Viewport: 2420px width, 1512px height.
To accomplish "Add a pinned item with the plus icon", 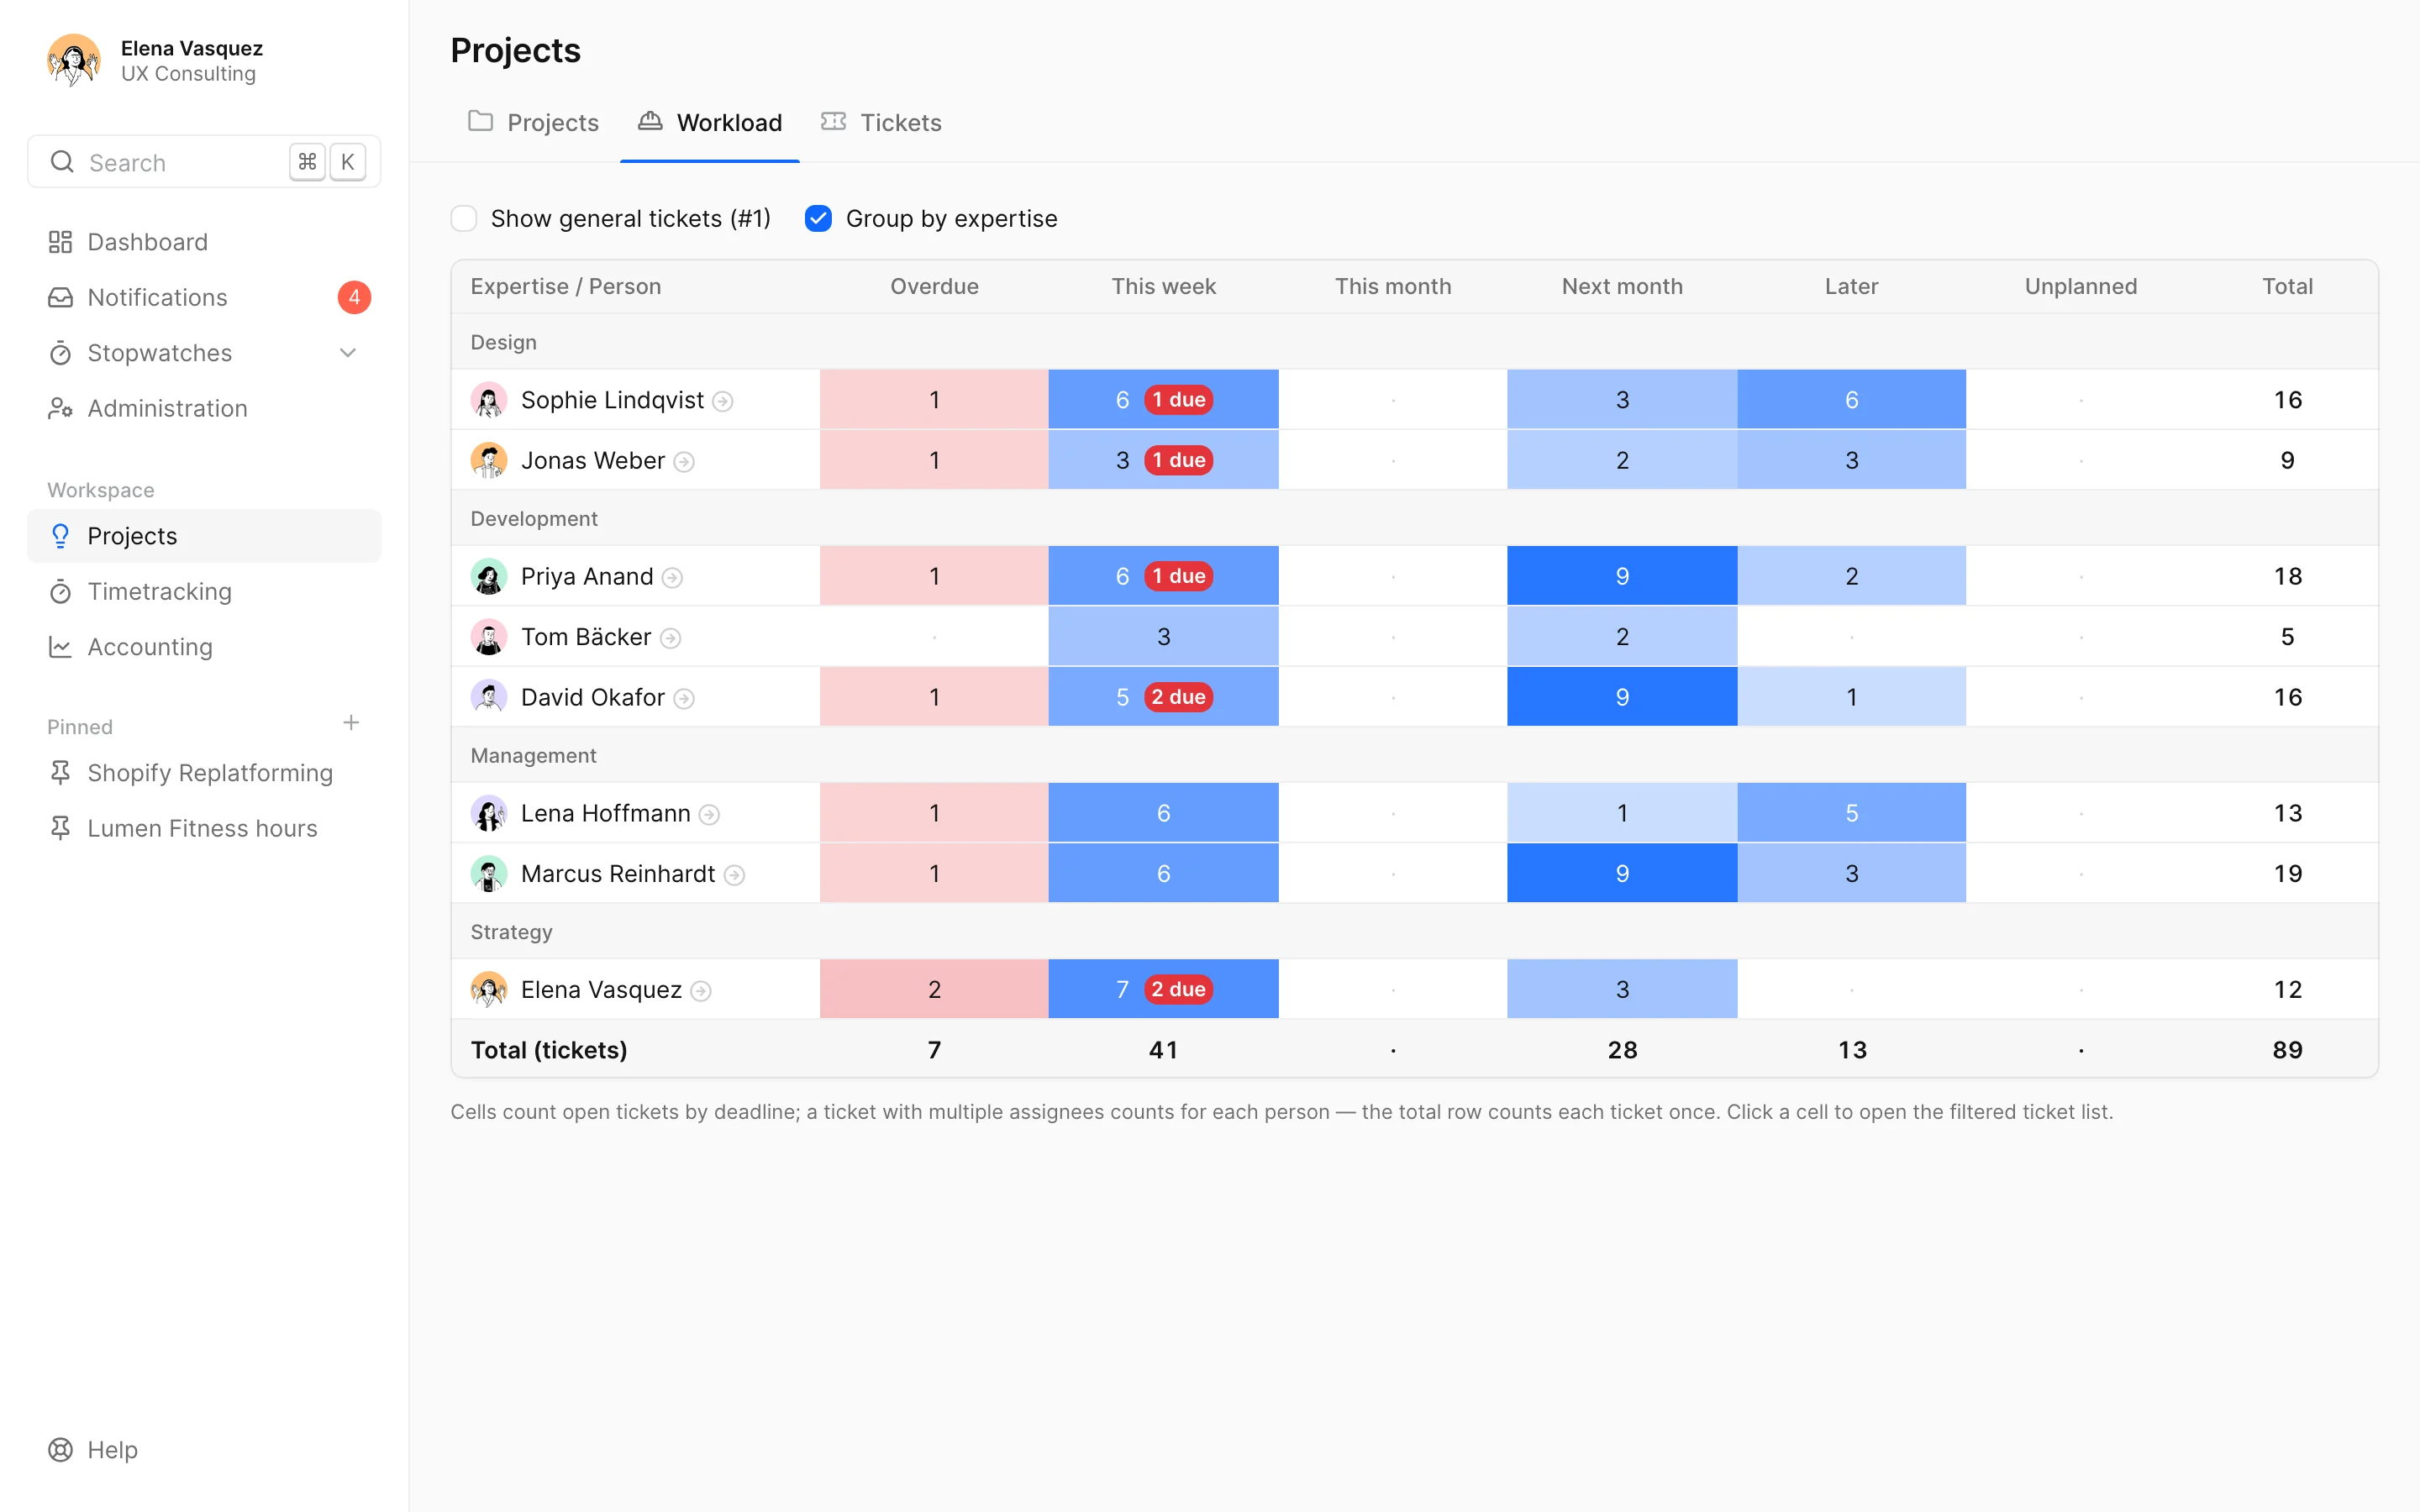I will 351,723.
